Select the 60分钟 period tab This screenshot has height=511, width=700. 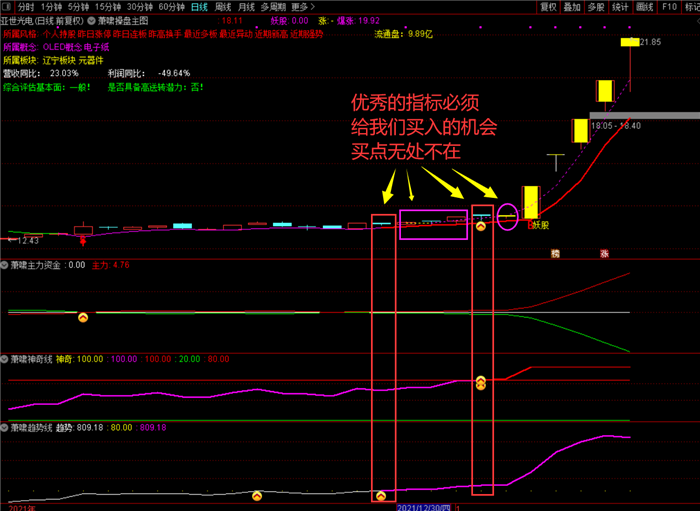click(171, 7)
